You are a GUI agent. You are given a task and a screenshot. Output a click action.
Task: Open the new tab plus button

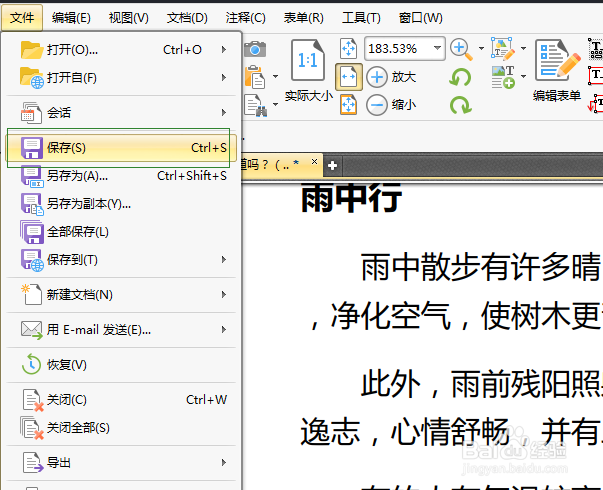pyautogui.click(x=333, y=166)
